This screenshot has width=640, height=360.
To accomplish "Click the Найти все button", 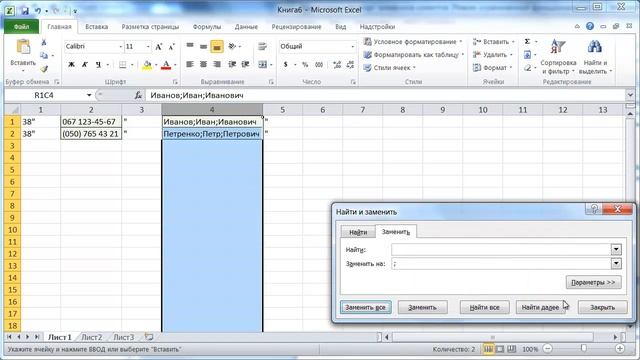I will coord(484,307).
